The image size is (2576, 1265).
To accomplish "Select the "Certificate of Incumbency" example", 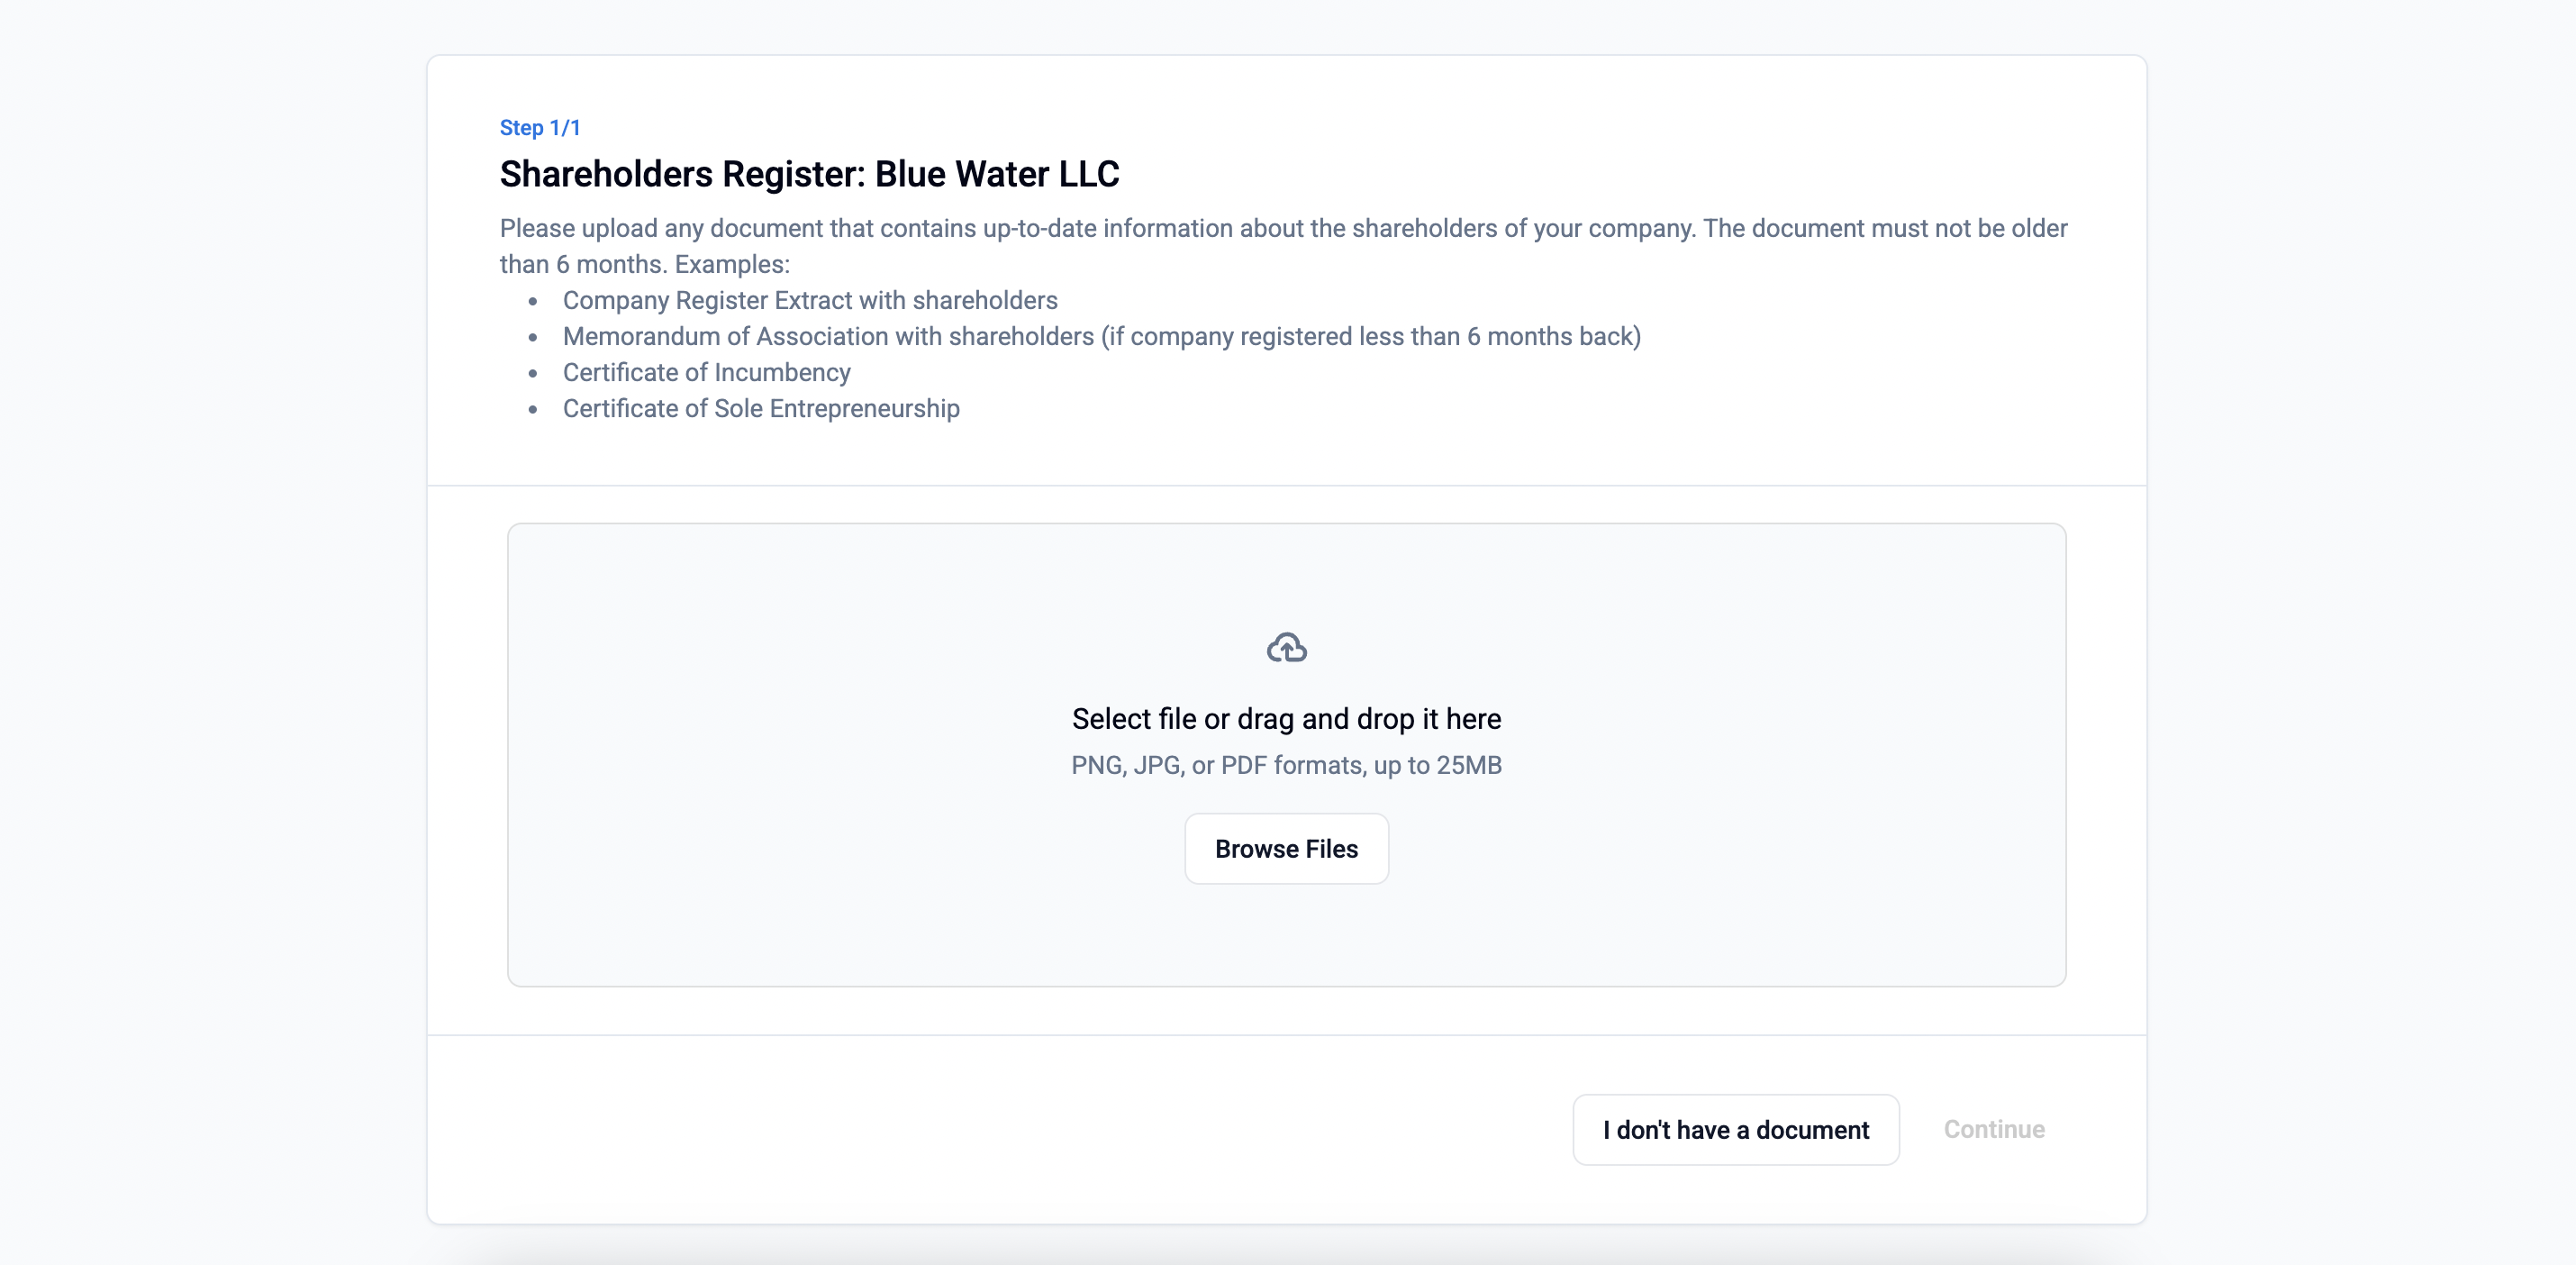I will [706, 372].
